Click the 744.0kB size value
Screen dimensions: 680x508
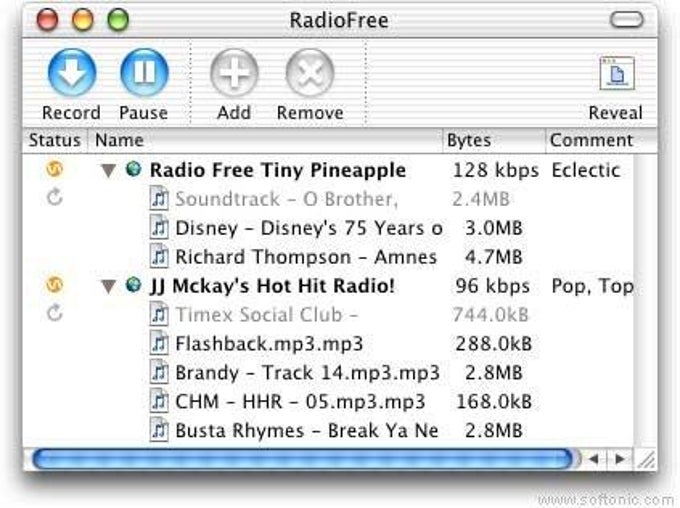tap(491, 315)
